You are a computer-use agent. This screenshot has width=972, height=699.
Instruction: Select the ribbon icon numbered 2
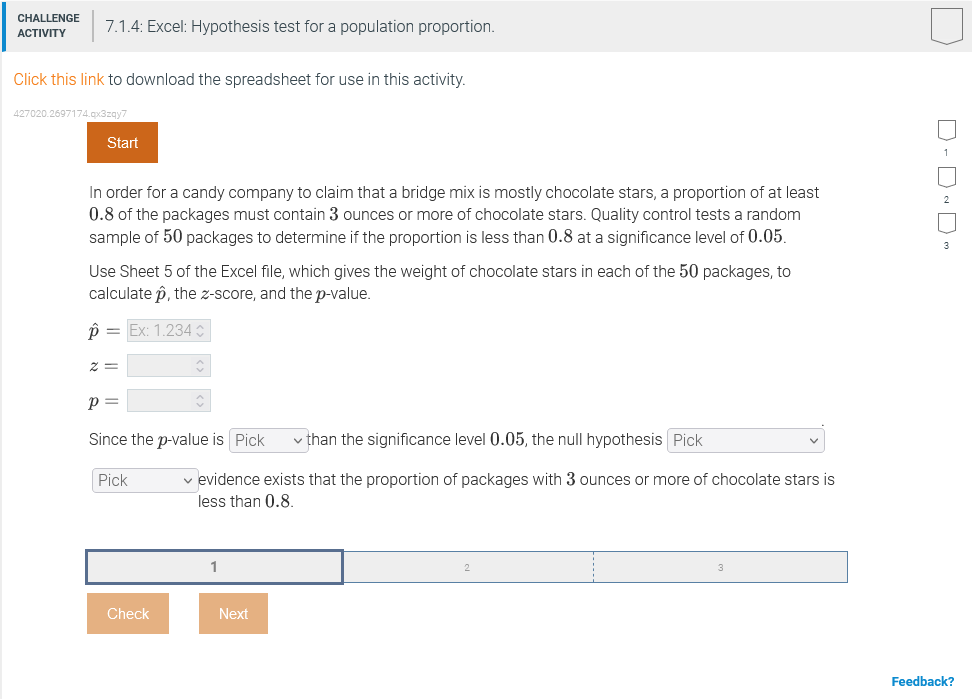[946, 177]
